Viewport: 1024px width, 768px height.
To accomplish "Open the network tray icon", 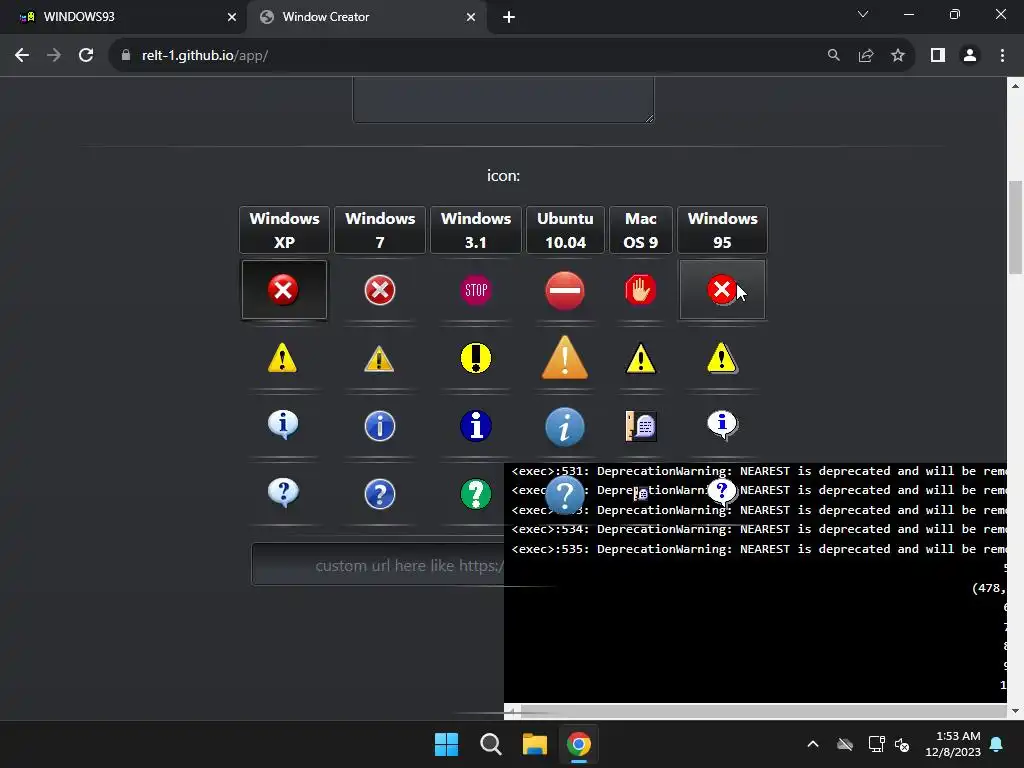I will coord(876,744).
